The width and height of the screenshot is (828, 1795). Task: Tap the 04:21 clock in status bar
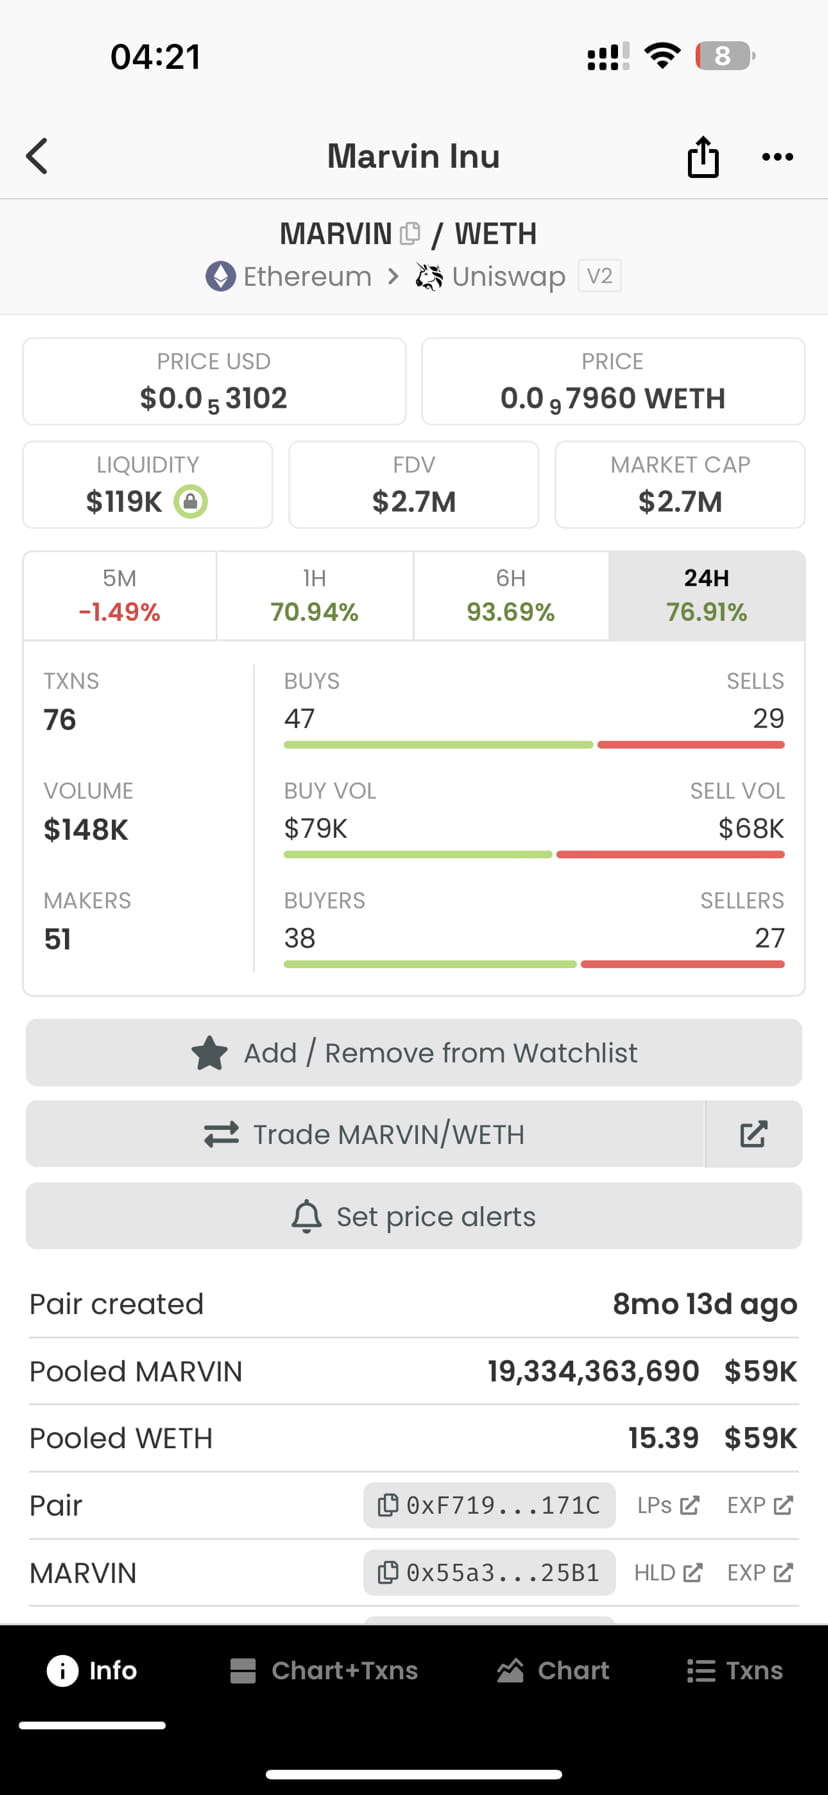click(155, 57)
